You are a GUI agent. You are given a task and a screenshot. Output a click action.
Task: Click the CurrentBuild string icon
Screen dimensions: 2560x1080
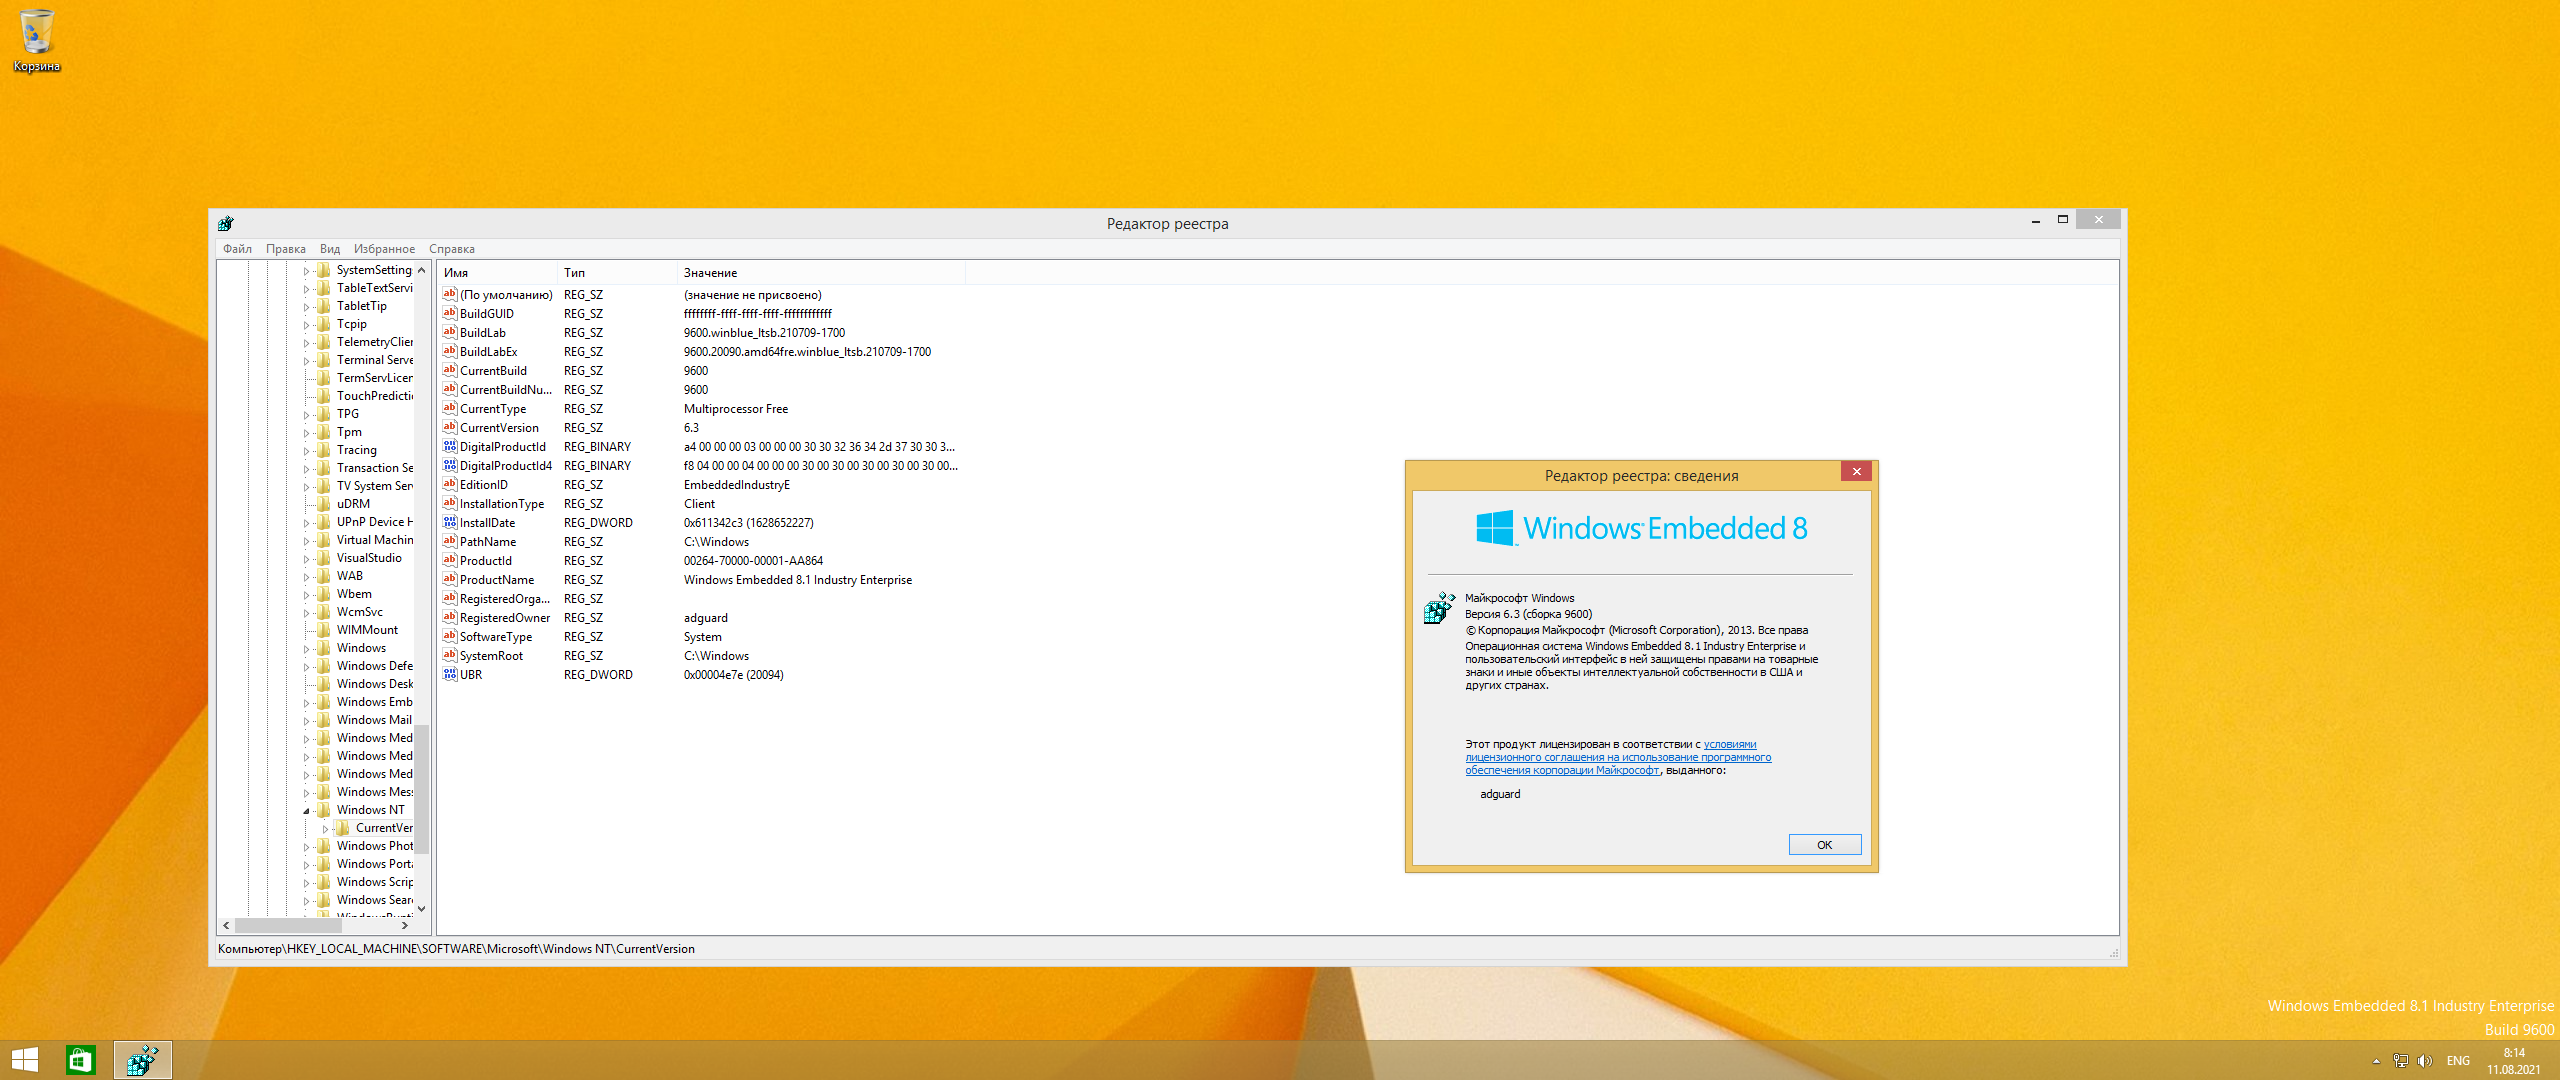(x=450, y=370)
